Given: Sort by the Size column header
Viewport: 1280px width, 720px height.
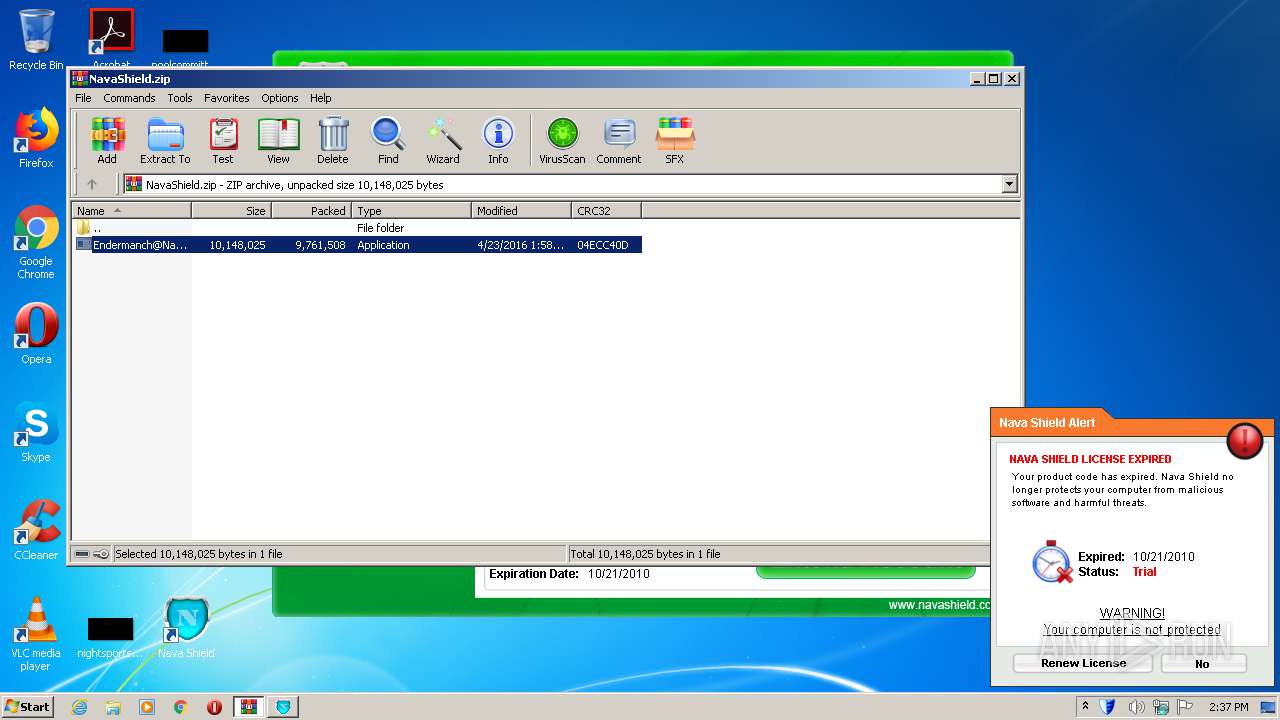Looking at the screenshot, I should click(232, 210).
